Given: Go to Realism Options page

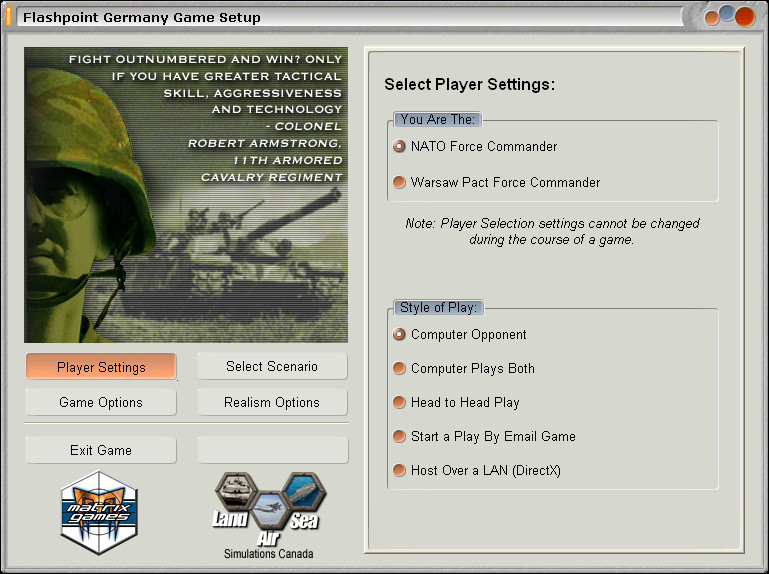Looking at the screenshot, I should (x=272, y=402).
